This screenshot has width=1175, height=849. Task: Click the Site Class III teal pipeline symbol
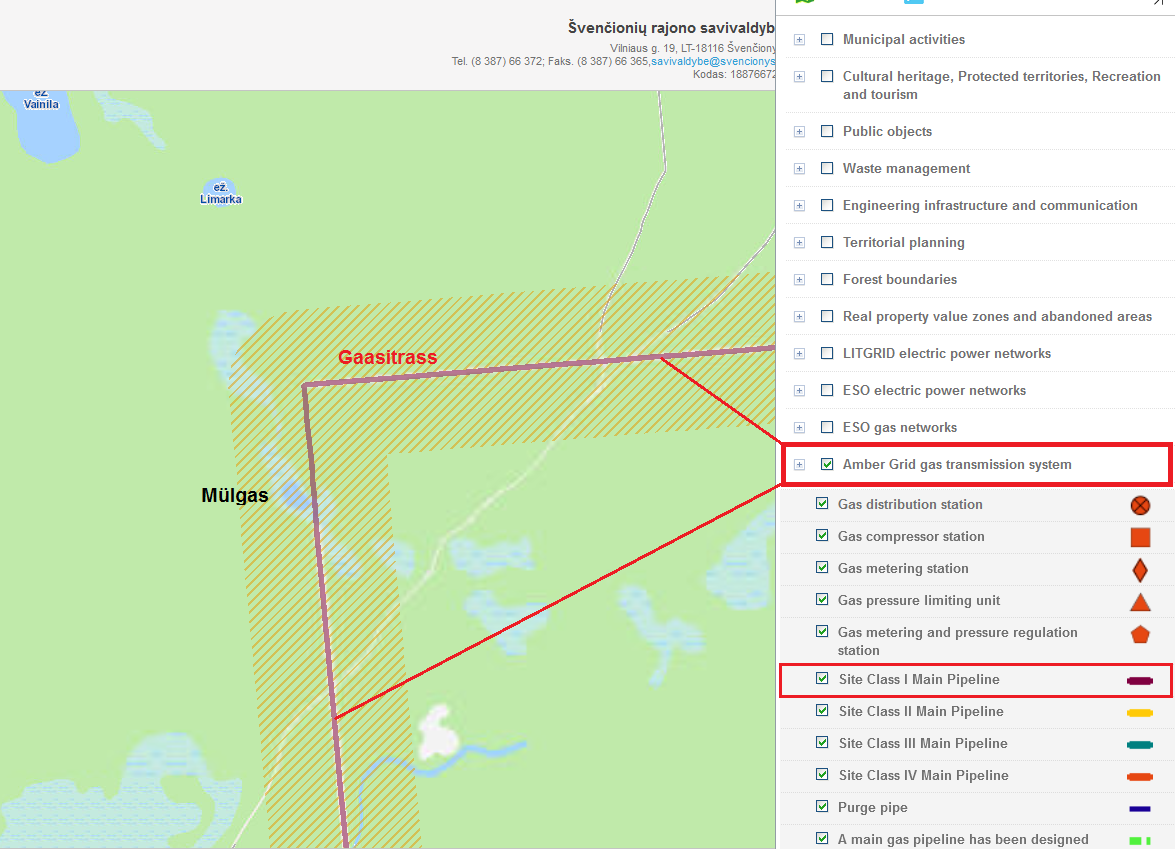point(1140,744)
